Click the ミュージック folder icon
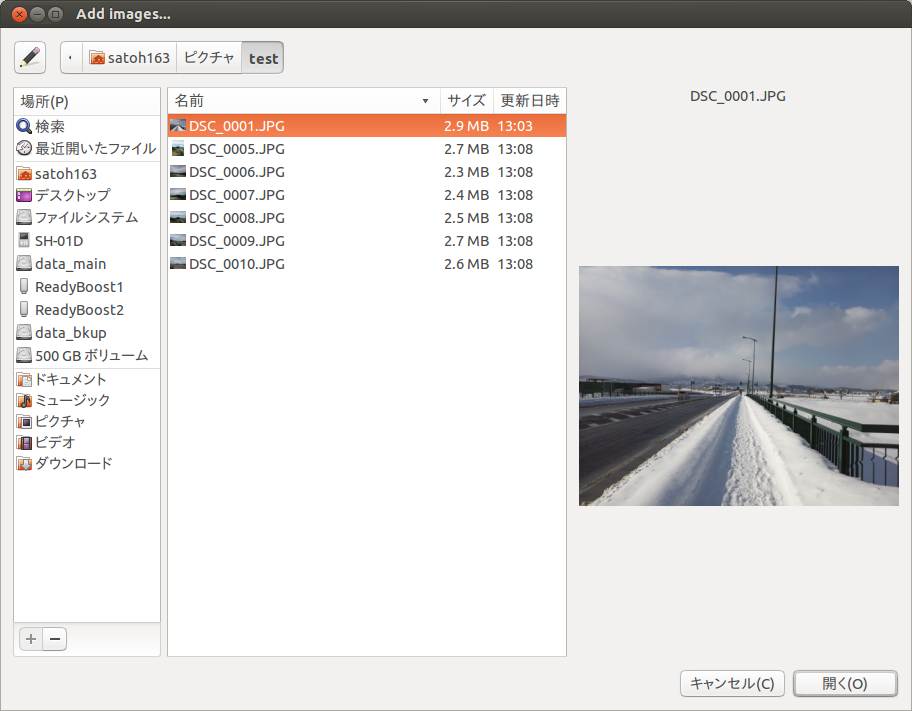This screenshot has height=711, width=912. click(24, 400)
